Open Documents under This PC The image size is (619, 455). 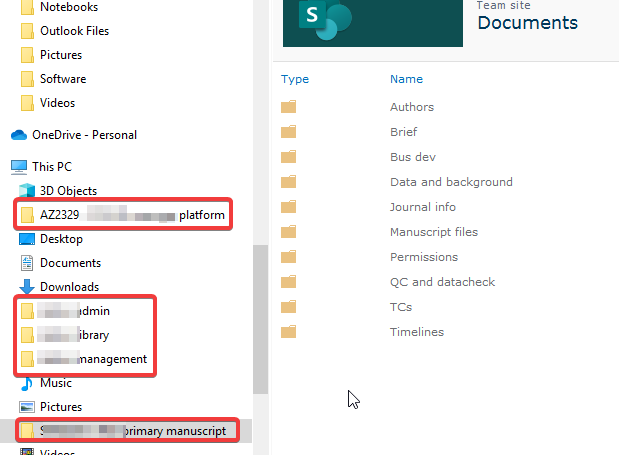(x=70, y=263)
